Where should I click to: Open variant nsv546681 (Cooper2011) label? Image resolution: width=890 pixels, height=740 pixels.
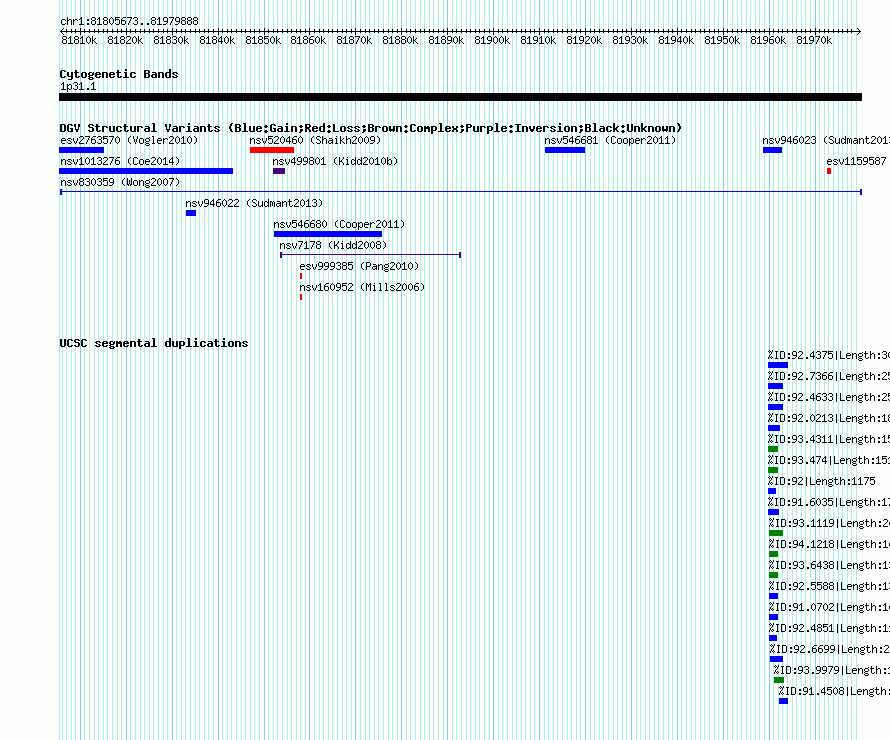click(x=610, y=140)
